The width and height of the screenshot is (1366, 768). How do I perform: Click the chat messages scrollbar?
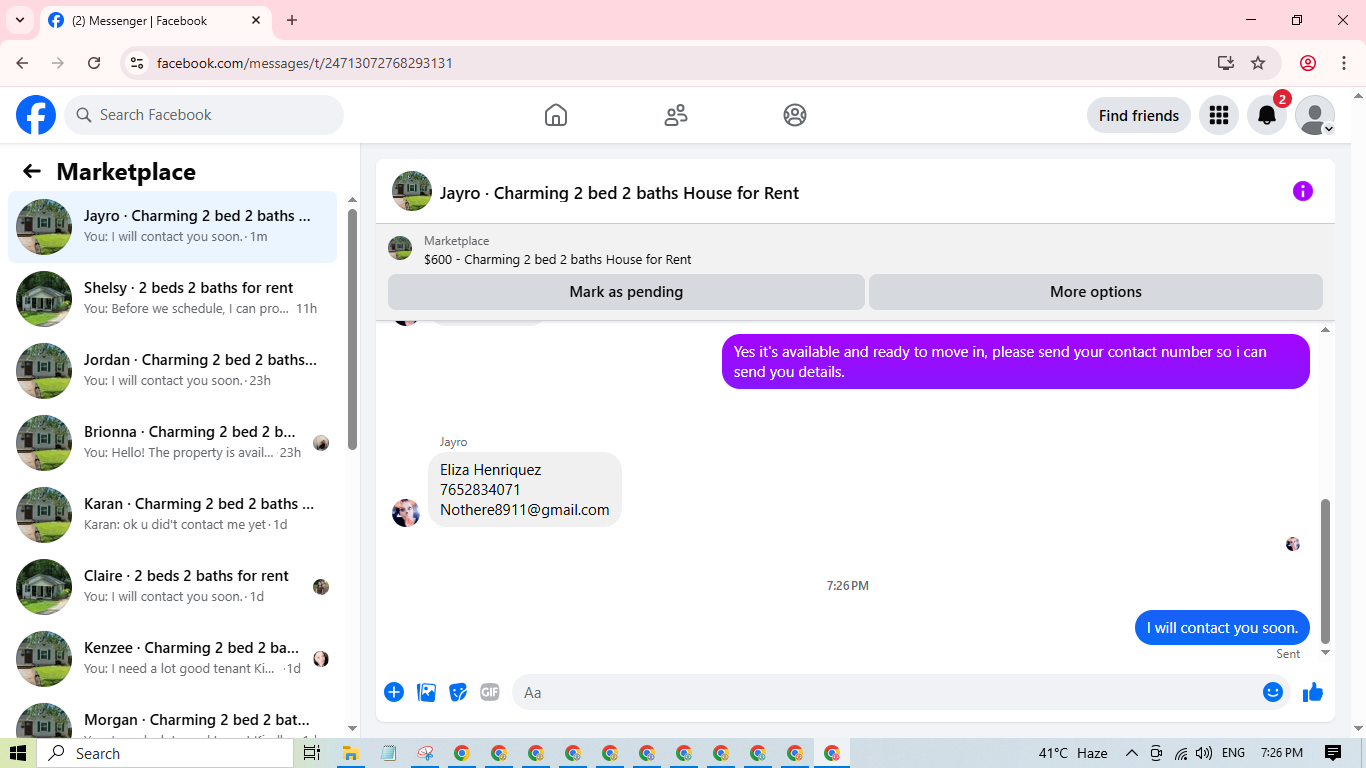[x=1326, y=570]
